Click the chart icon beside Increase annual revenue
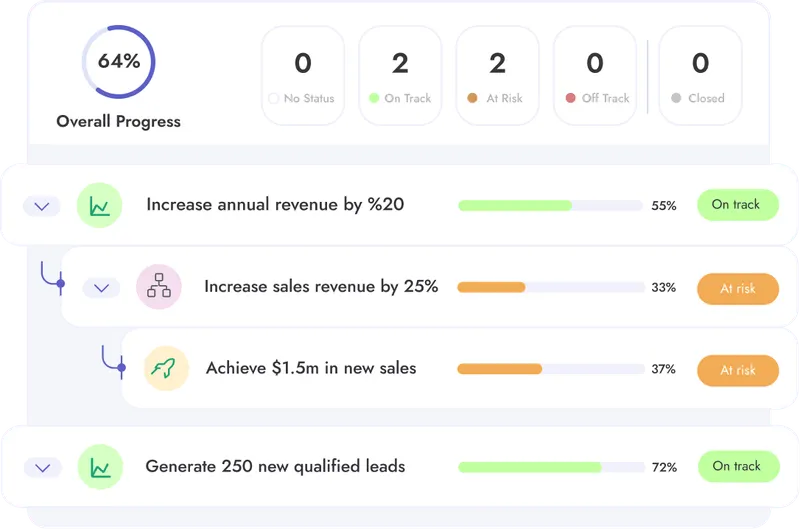This screenshot has height=529, width=800. point(99,206)
